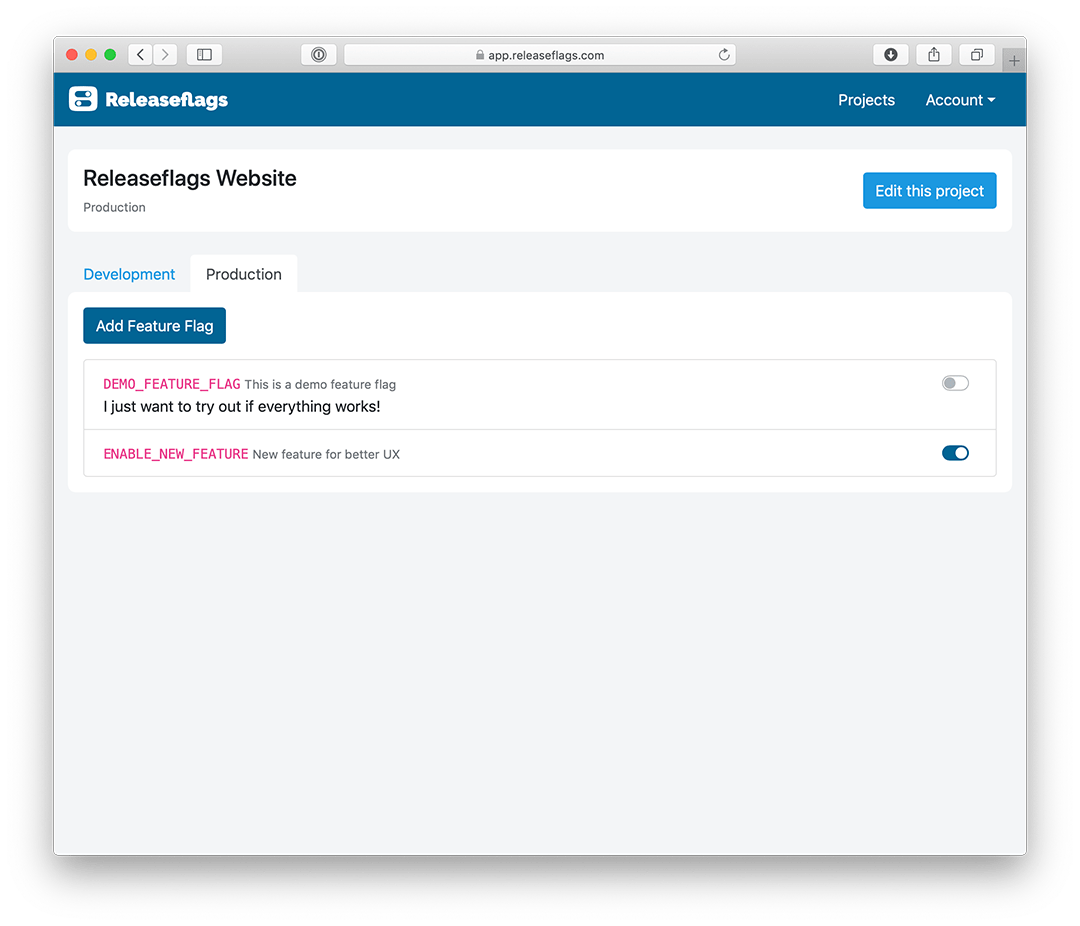Click the Releaseflags logo icon

[x=83, y=99]
